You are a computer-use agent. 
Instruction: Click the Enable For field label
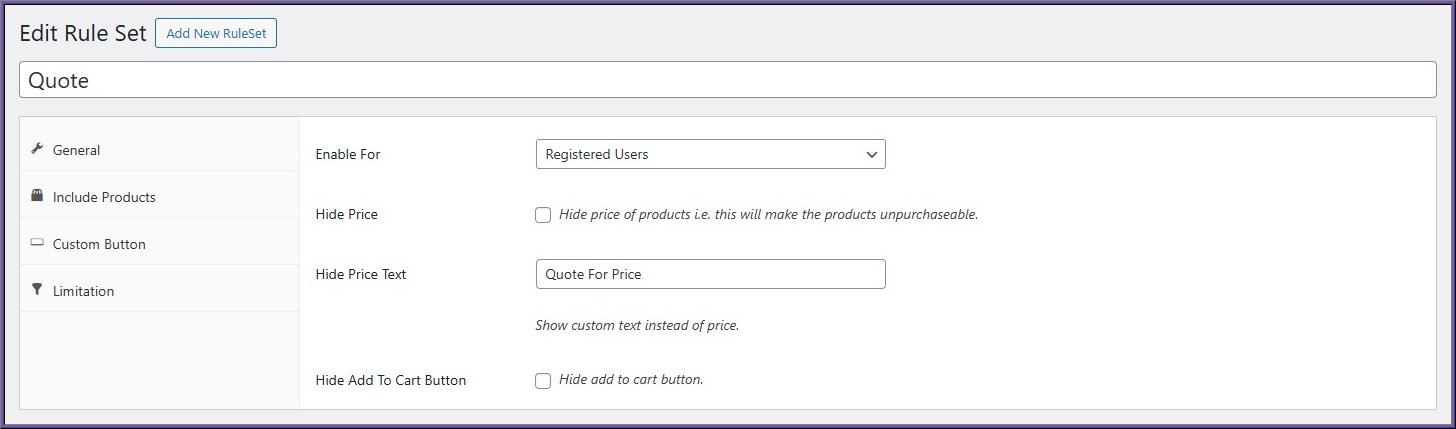coord(348,154)
